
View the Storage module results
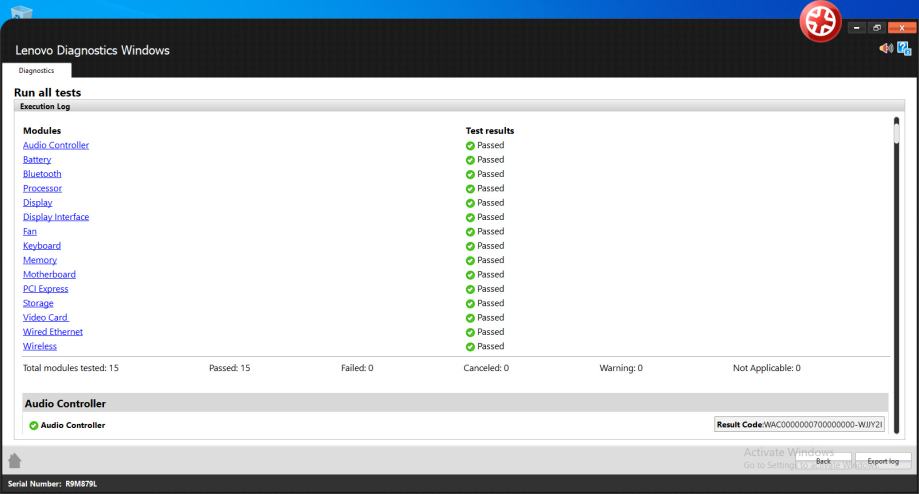(38, 303)
